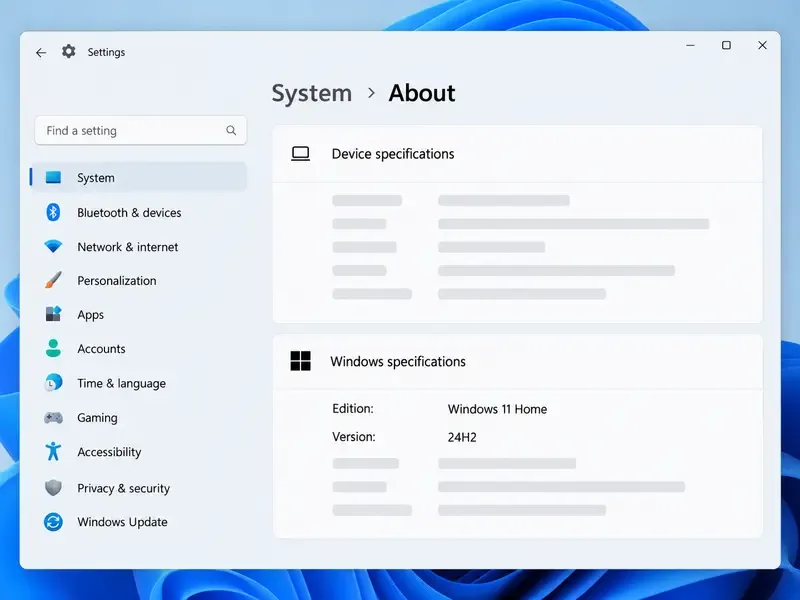Click the Windows Update sync icon
The width and height of the screenshot is (800, 600).
pos(53,522)
